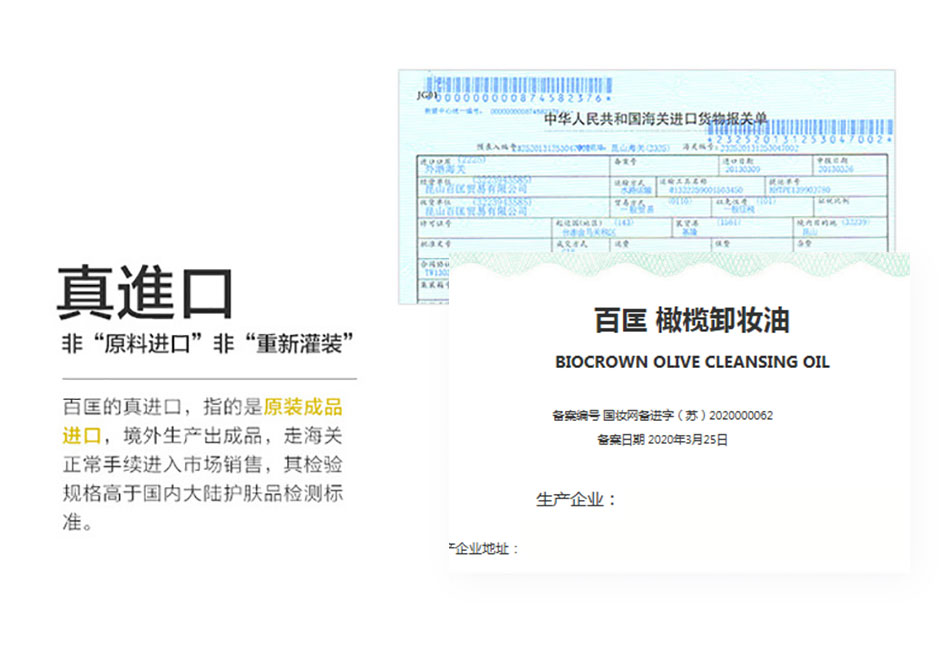The height and width of the screenshot is (645, 950).
Task: Click the 备案日期 2020年3月25日 line
Action: [x=662, y=440]
